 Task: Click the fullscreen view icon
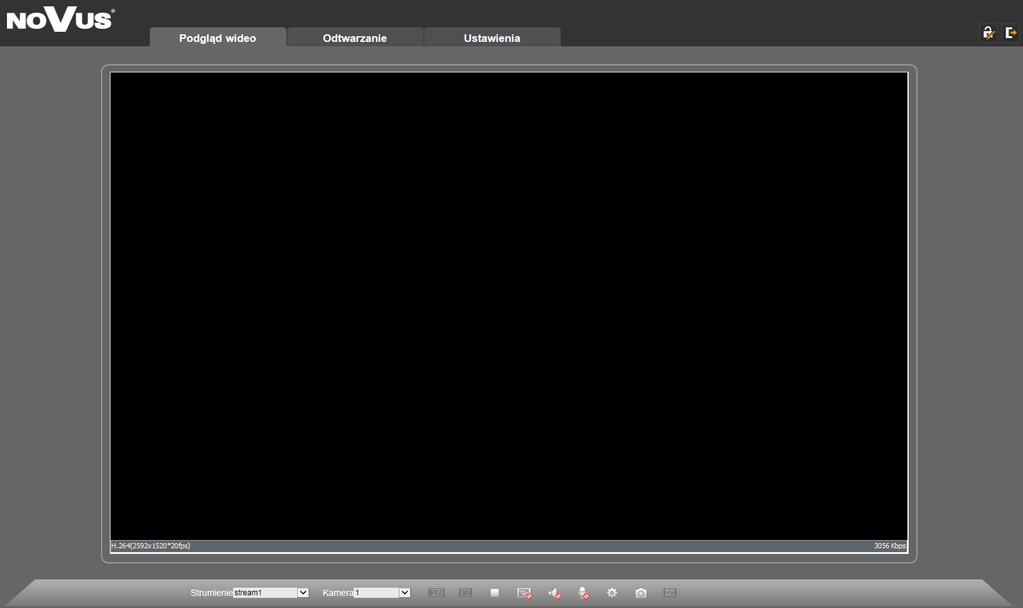coord(669,593)
